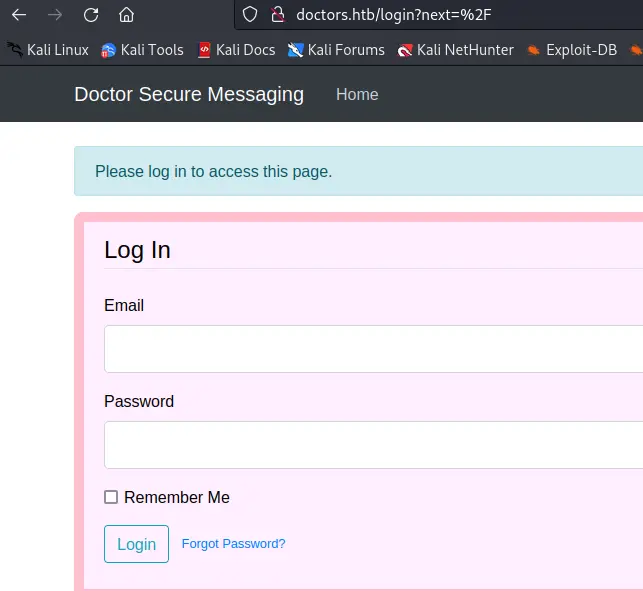Select the URL doctors.htb/login address bar
Image resolution: width=643 pixels, height=591 pixels.
tap(439, 15)
